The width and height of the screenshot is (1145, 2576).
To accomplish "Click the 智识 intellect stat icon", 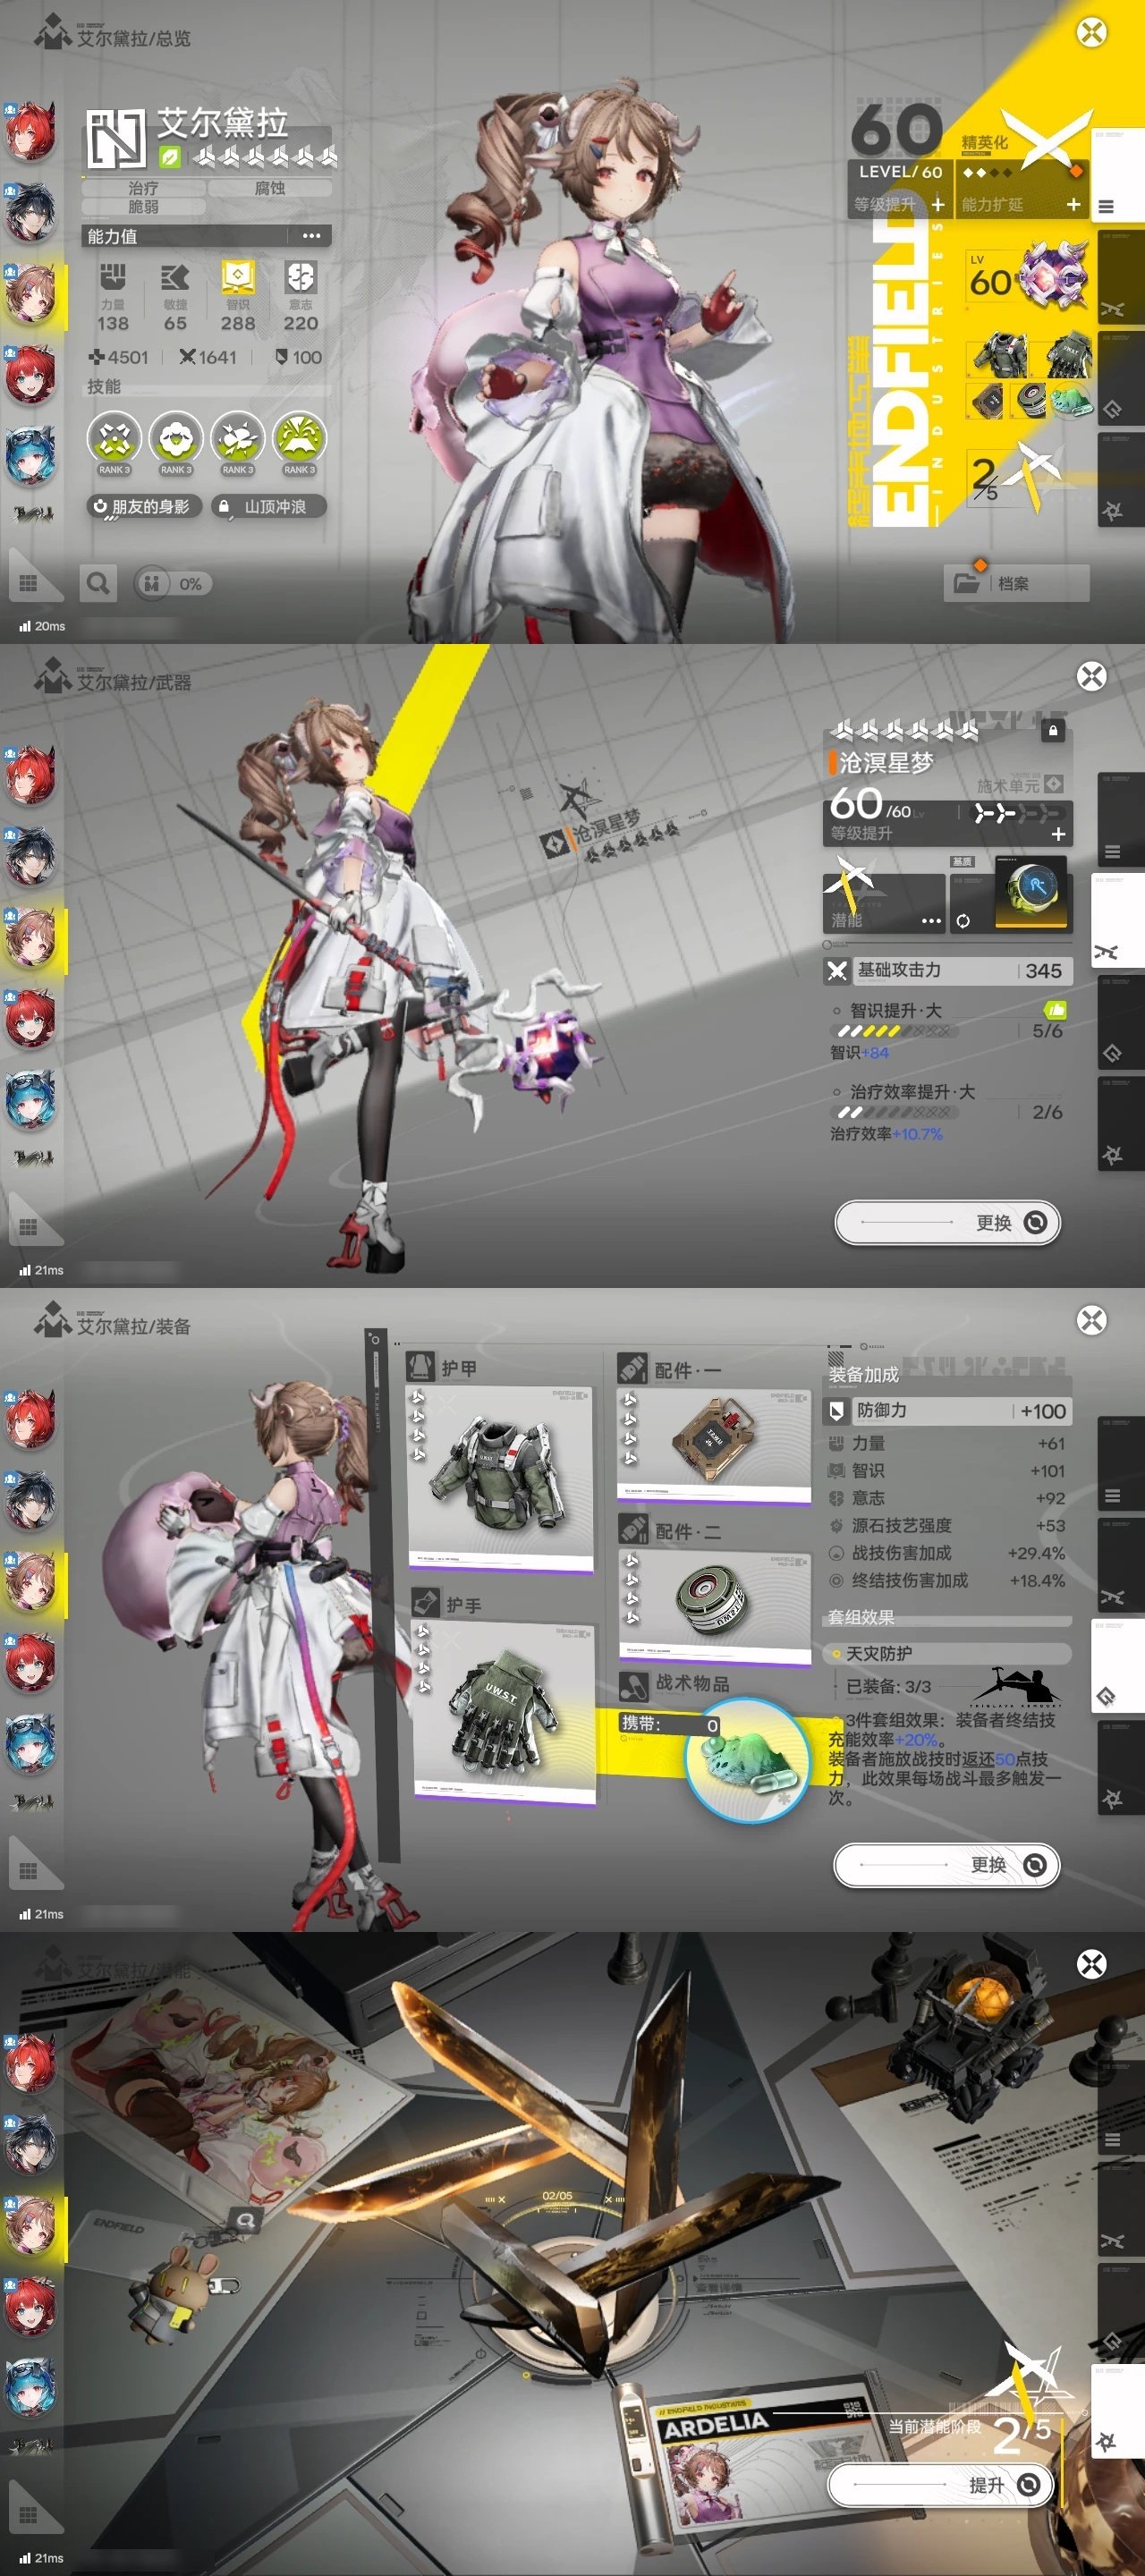I will click(x=238, y=279).
